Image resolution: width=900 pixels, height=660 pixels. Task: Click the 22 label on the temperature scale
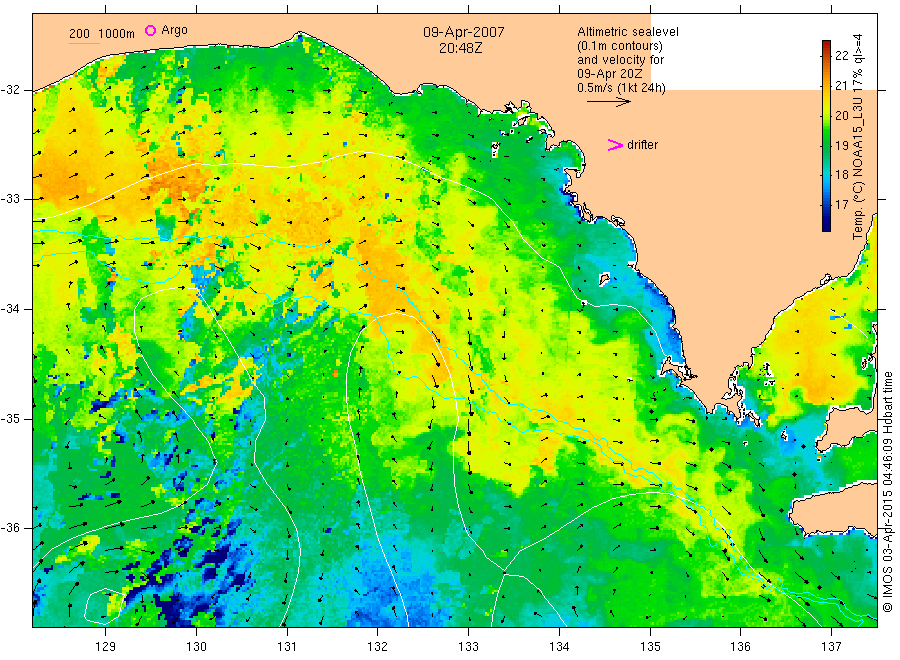tap(841, 55)
